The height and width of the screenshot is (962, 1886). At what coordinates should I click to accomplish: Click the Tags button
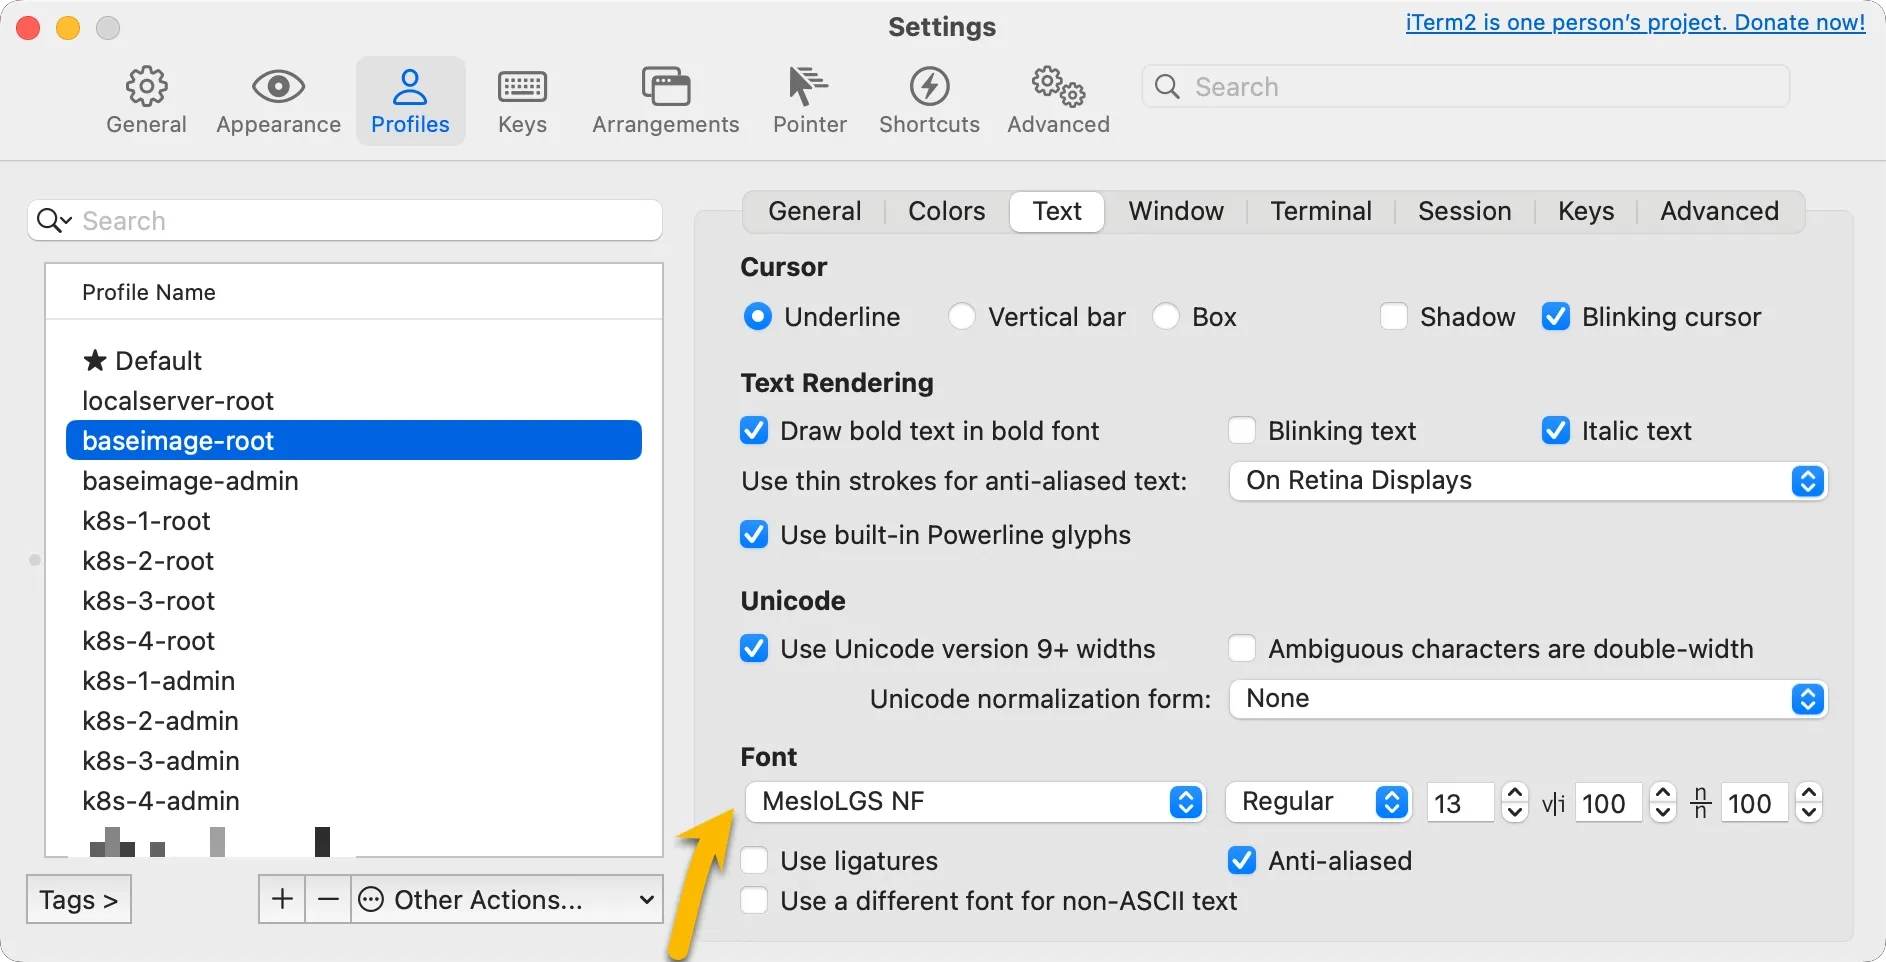click(78, 898)
